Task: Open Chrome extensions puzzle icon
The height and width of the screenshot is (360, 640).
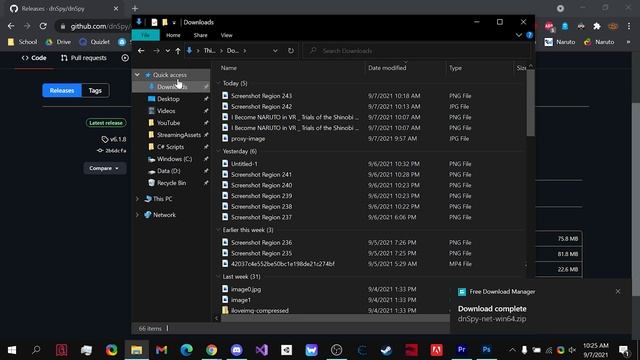Action: [597, 26]
